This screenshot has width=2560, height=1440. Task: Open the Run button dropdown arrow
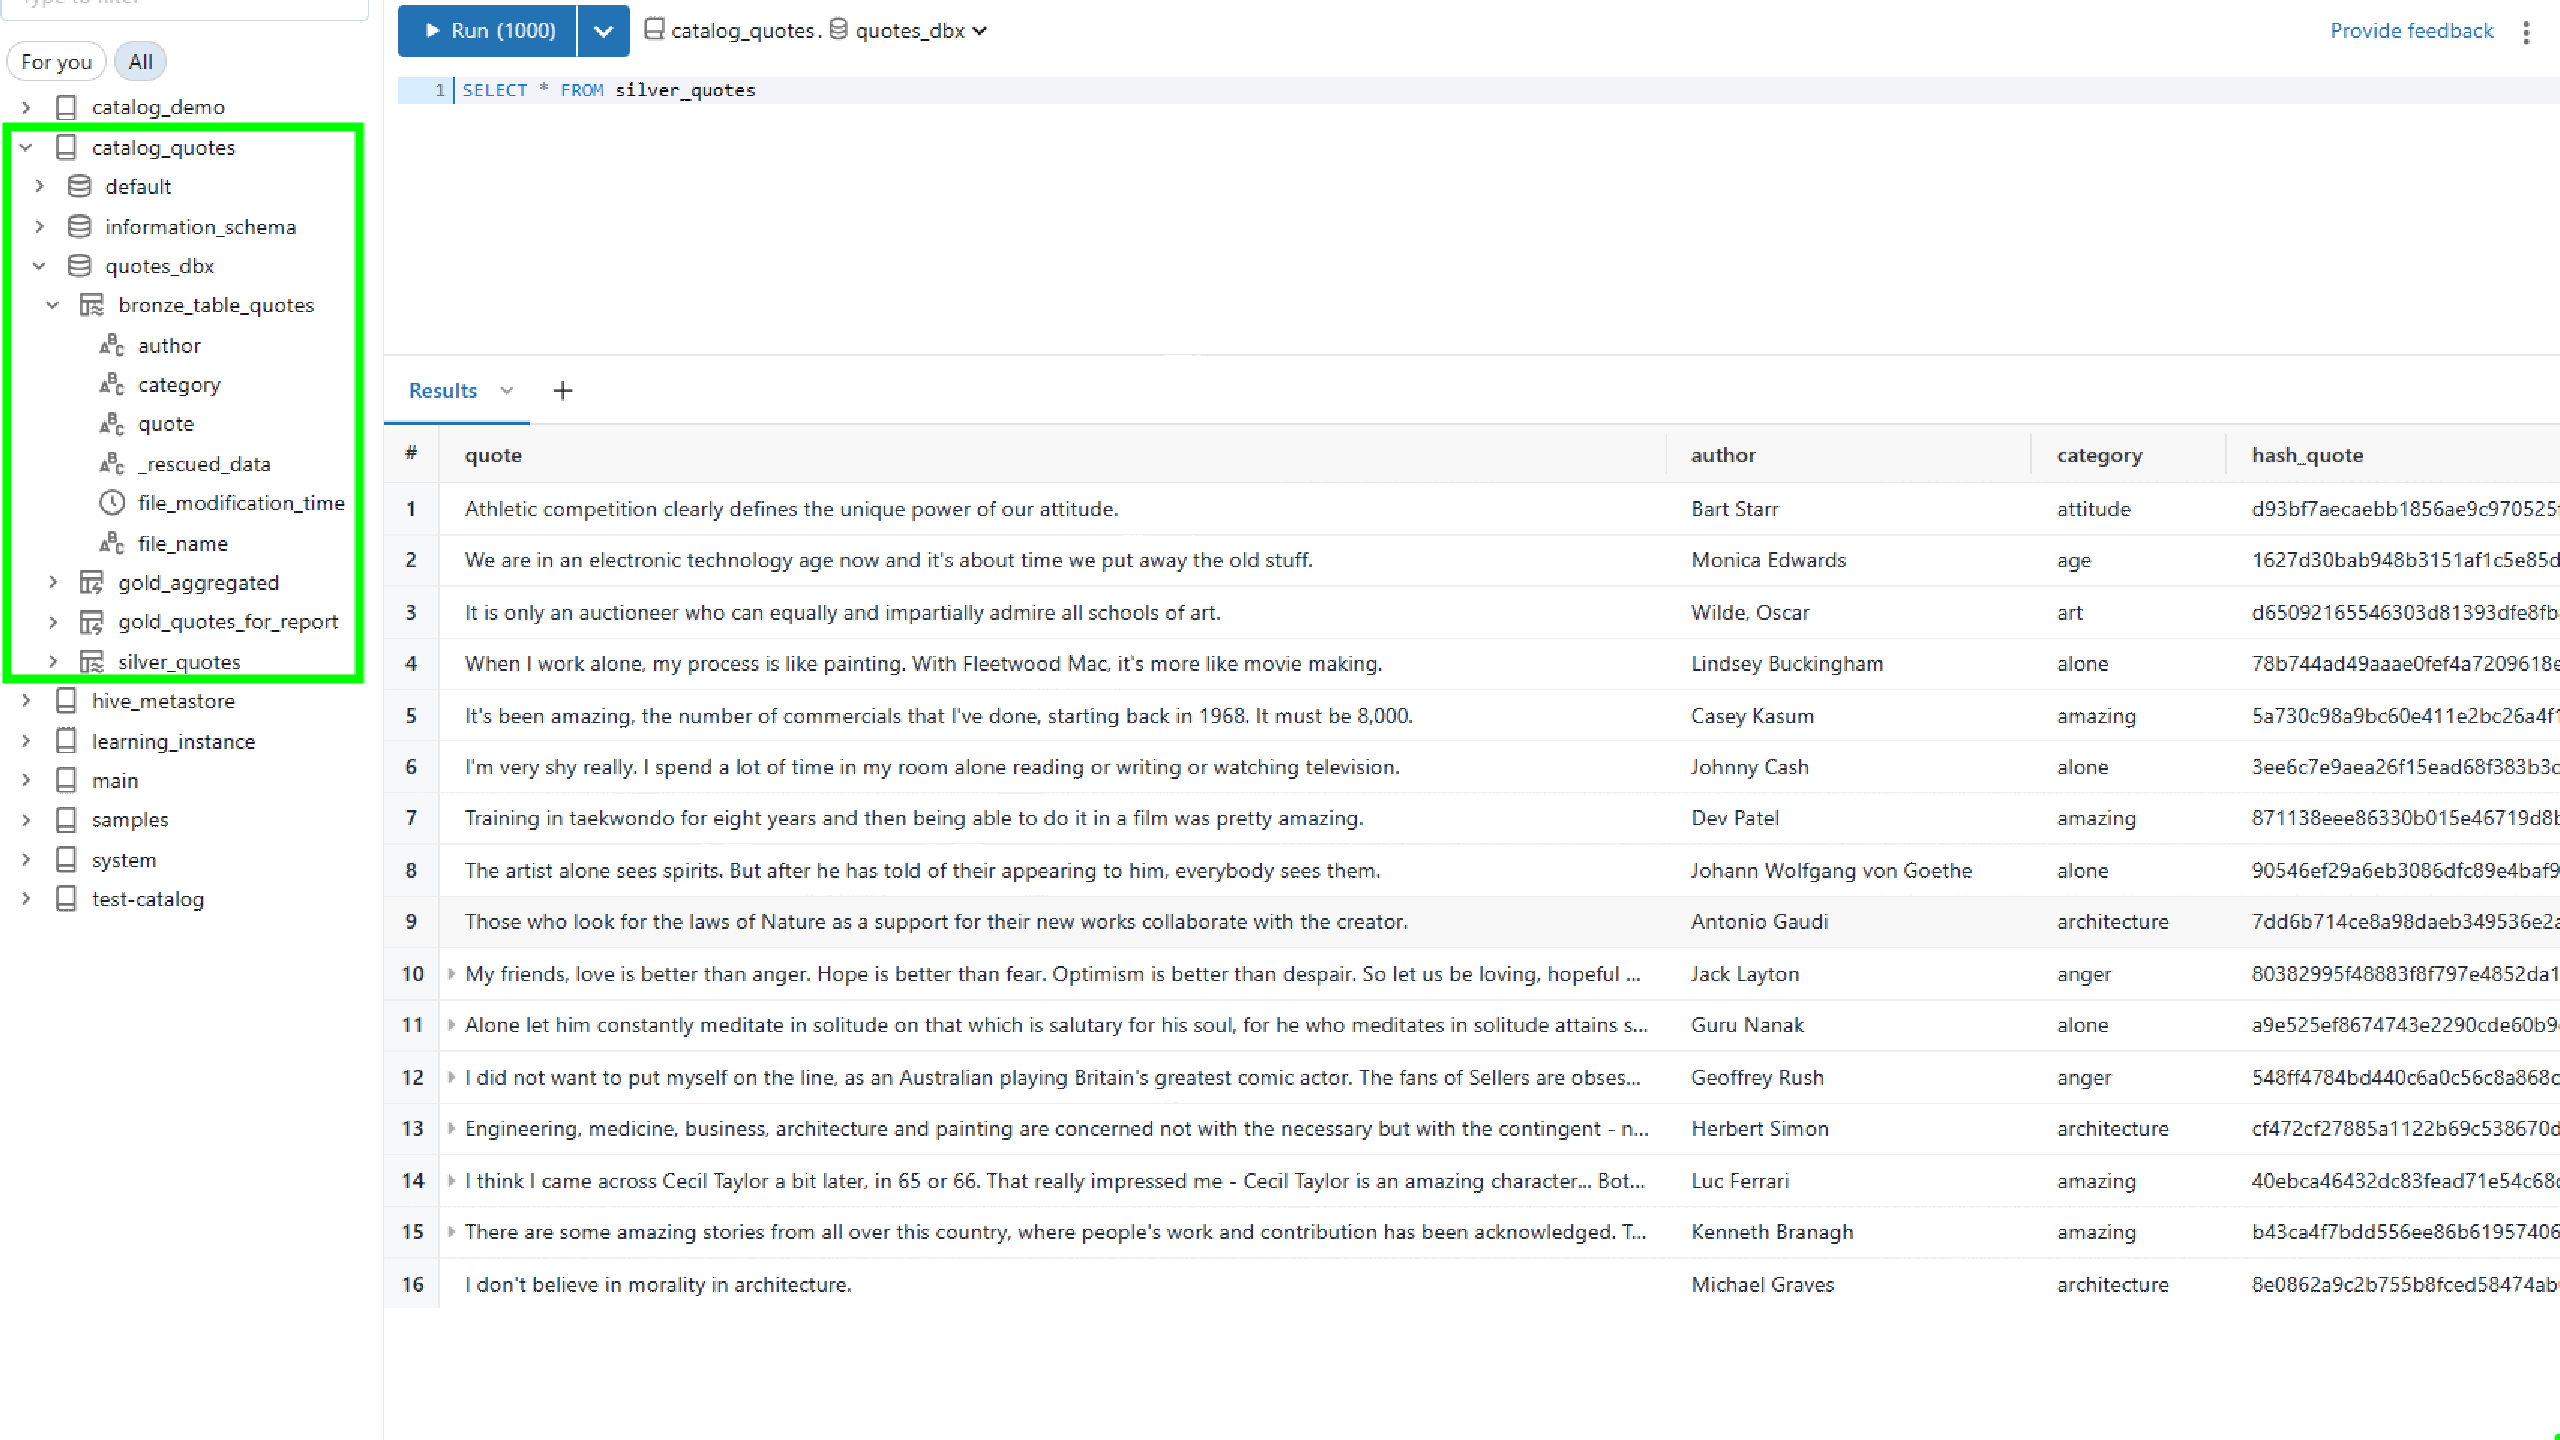tap(603, 31)
